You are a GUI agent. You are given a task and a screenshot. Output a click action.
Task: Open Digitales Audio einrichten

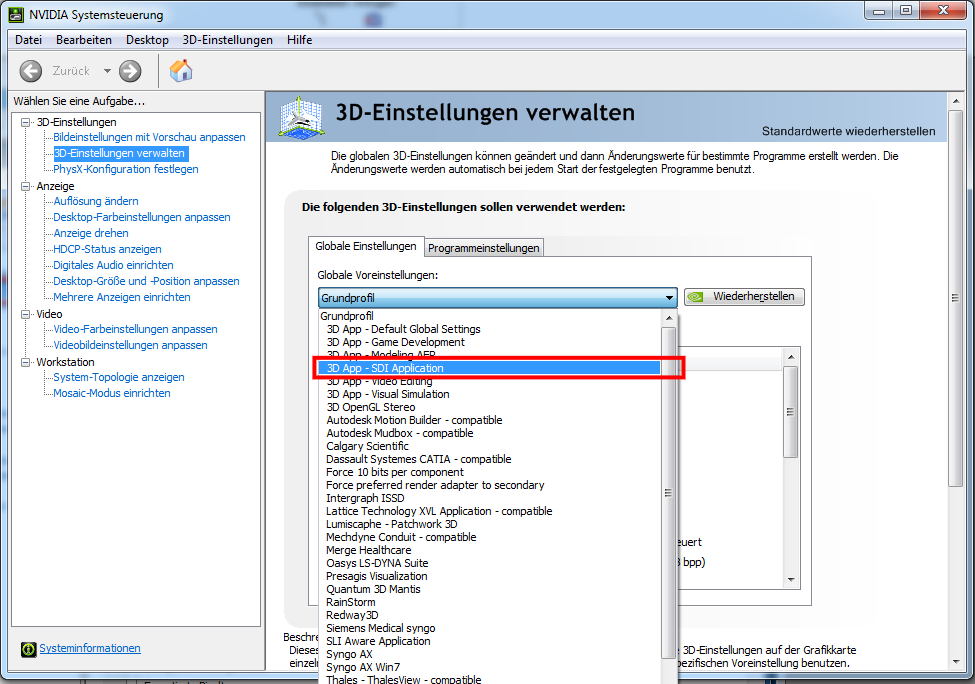pos(113,265)
